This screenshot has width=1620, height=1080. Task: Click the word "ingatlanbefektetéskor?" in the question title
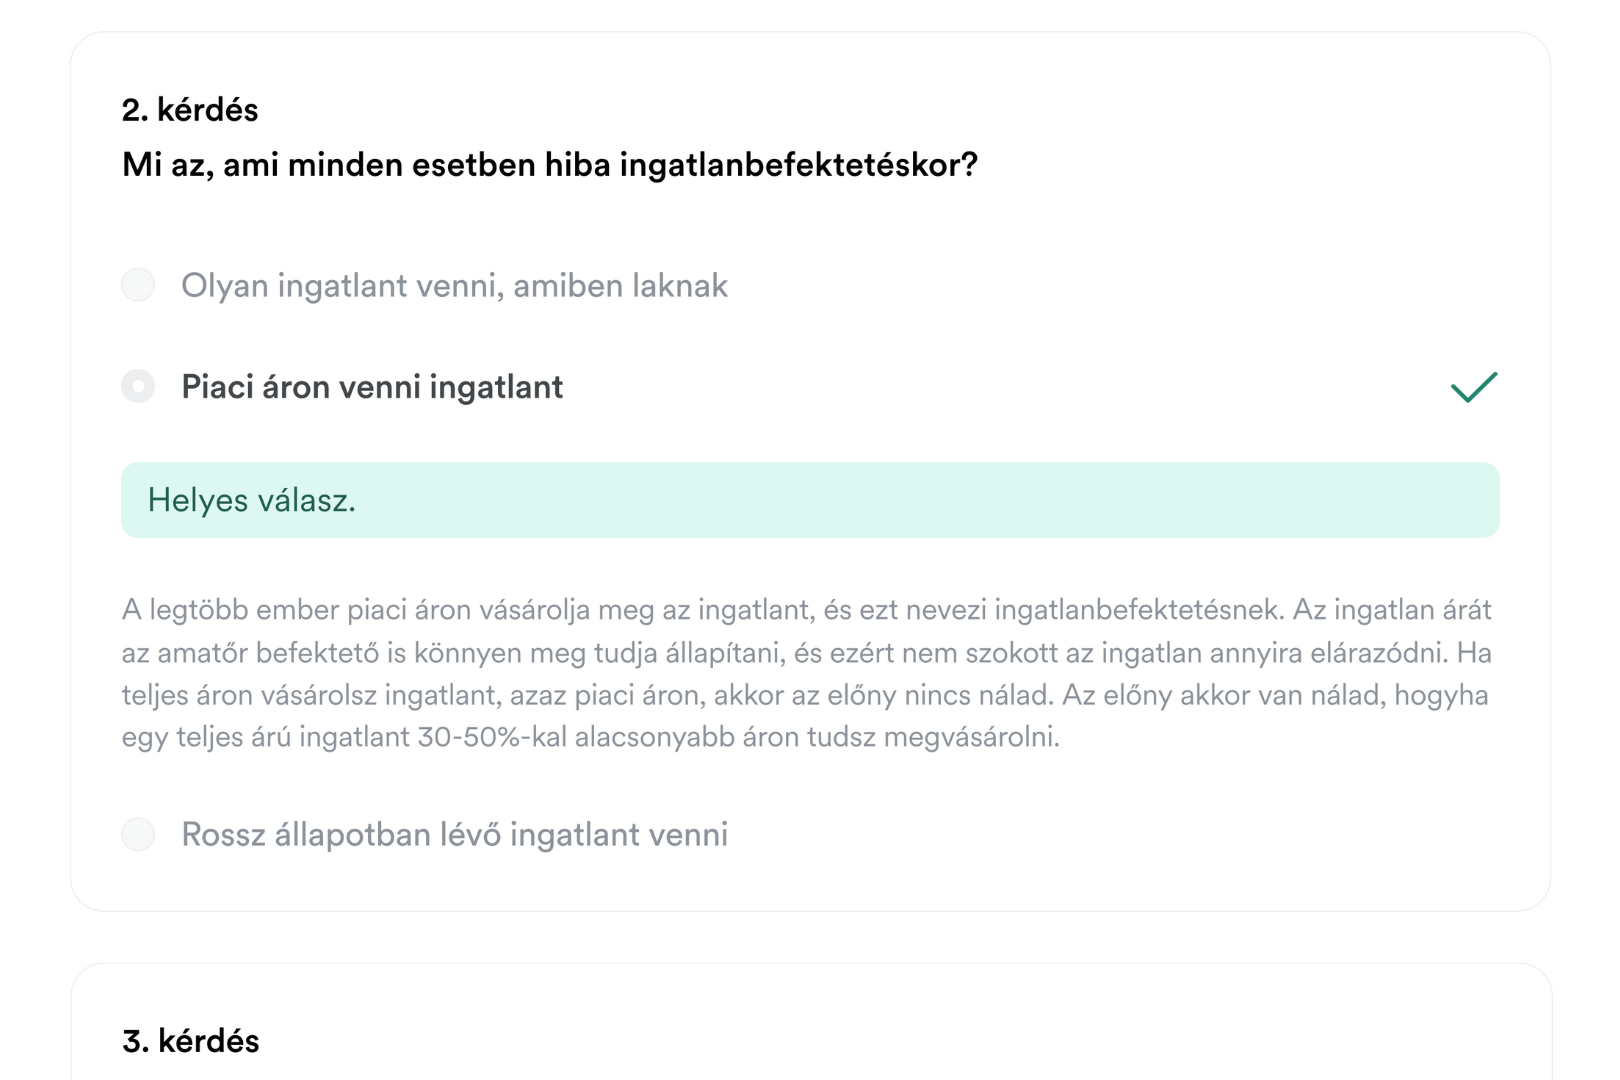click(798, 165)
